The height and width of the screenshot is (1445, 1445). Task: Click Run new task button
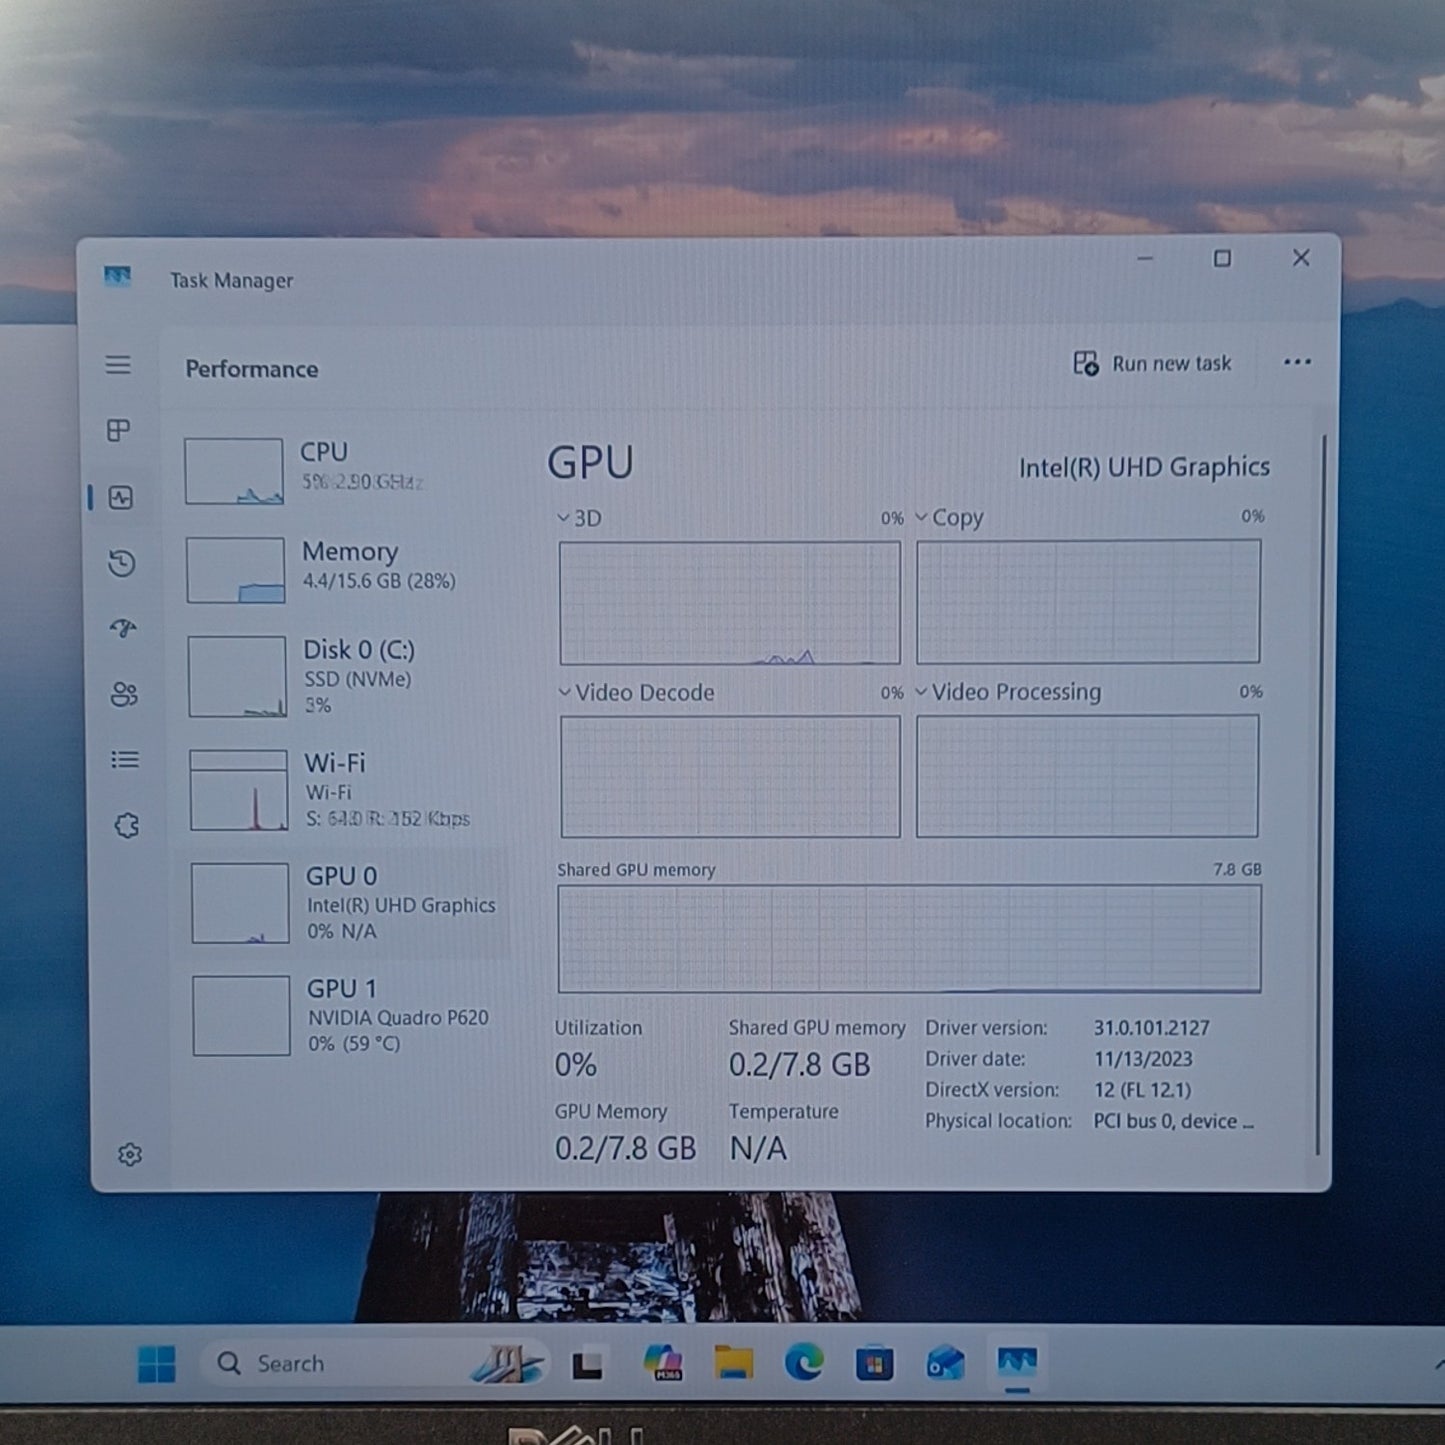(x=1152, y=364)
